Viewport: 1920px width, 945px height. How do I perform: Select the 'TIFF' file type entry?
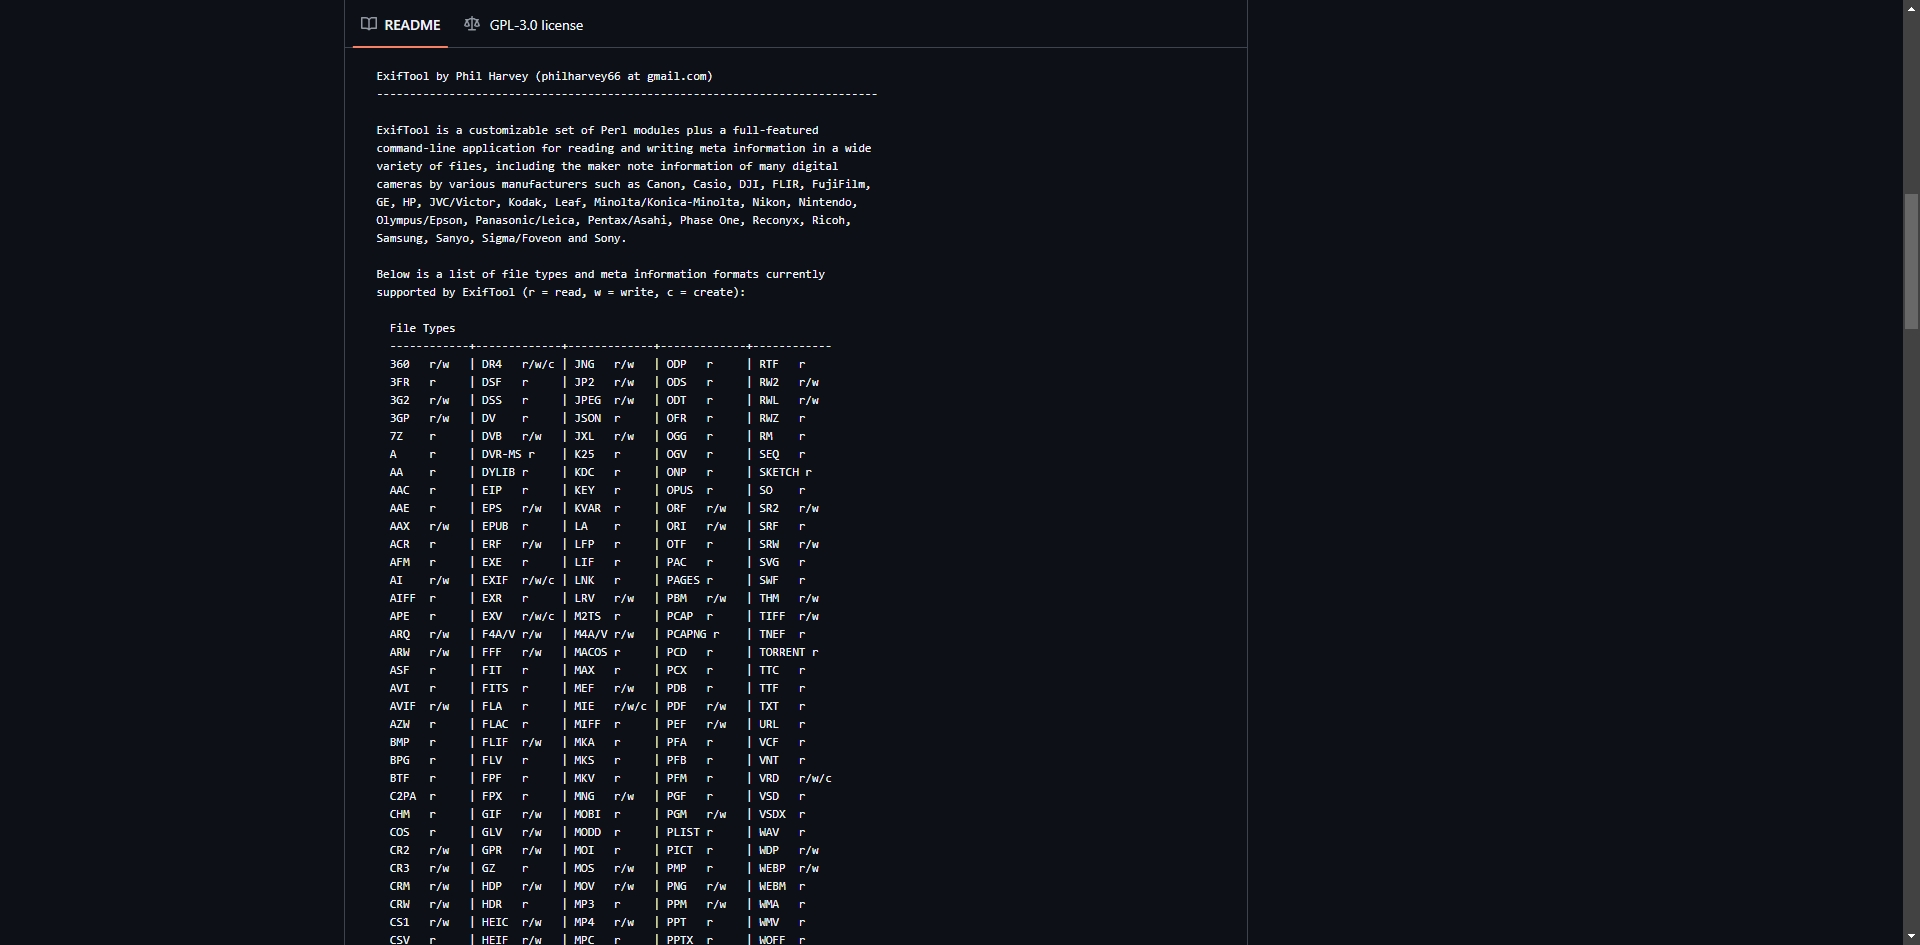[771, 616]
